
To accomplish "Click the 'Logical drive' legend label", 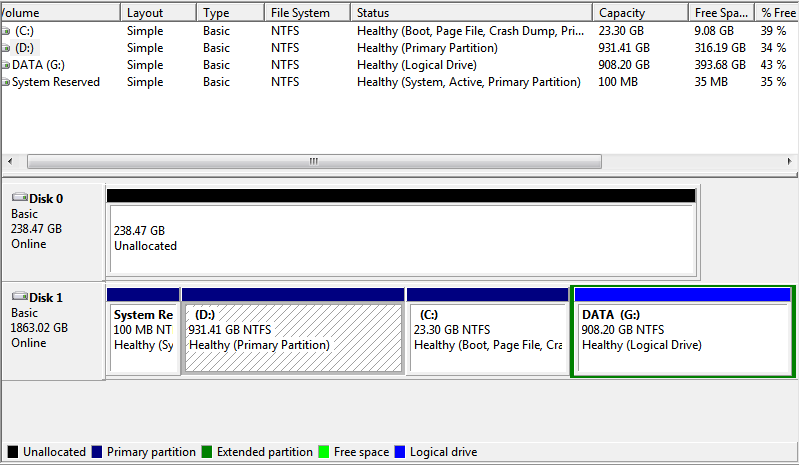I will 443,452.
